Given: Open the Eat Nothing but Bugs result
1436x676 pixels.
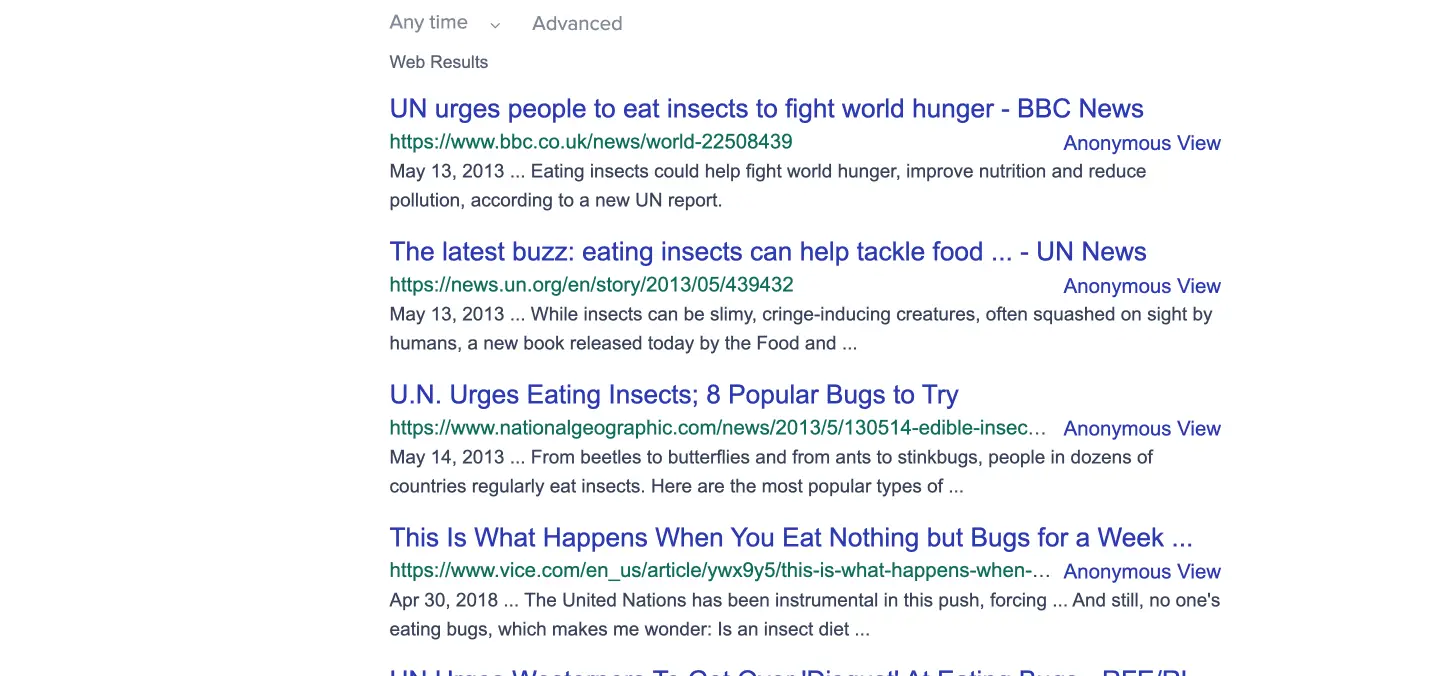Looking at the screenshot, I should 790,538.
